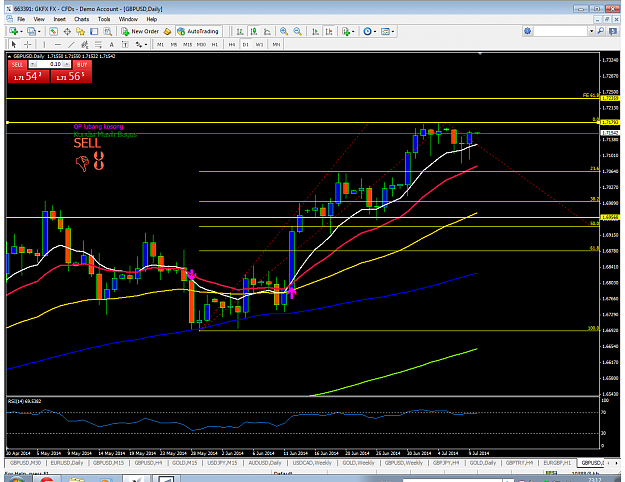
Task: Switch chart to bar chart icon
Action: [240, 31]
